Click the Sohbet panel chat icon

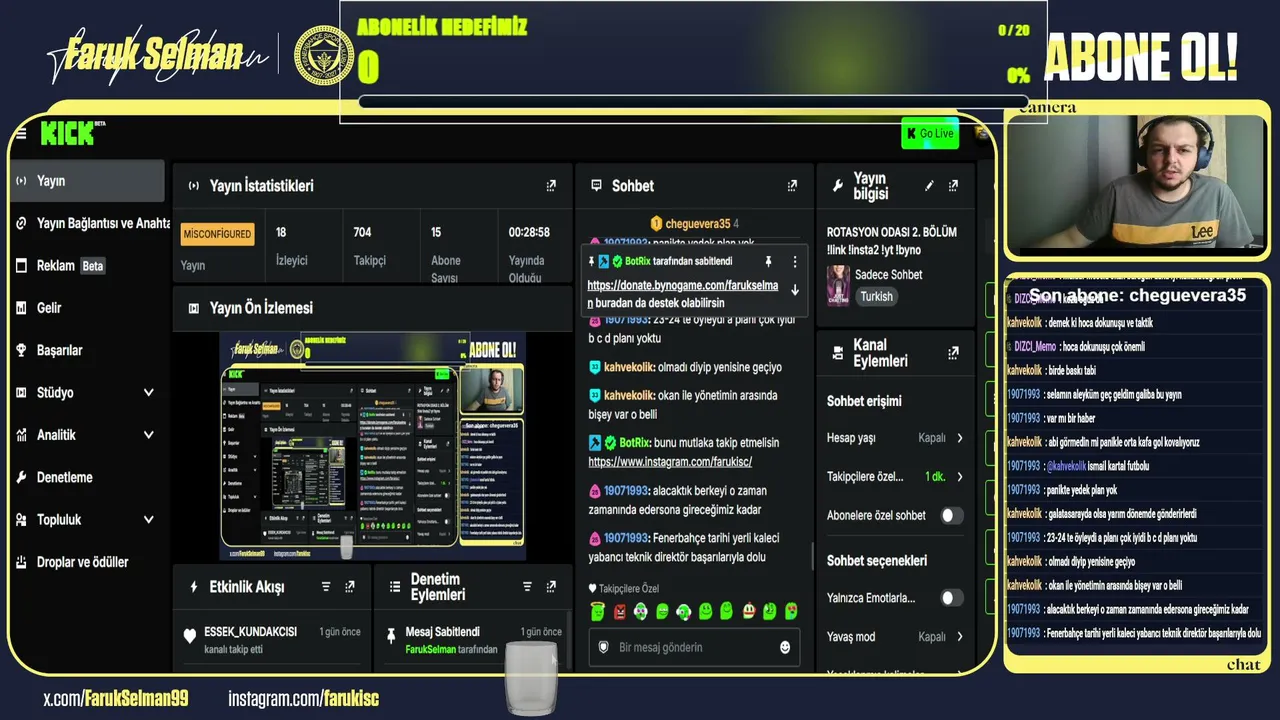tap(597, 186)
